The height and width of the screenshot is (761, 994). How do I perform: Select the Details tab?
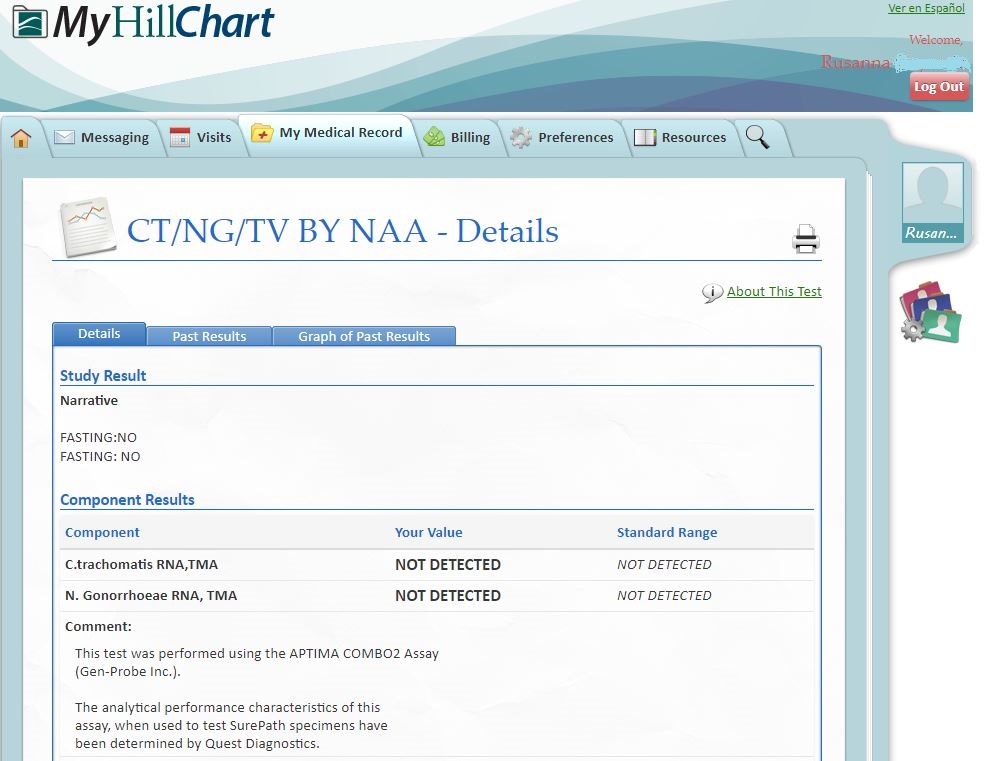[99, 334]
